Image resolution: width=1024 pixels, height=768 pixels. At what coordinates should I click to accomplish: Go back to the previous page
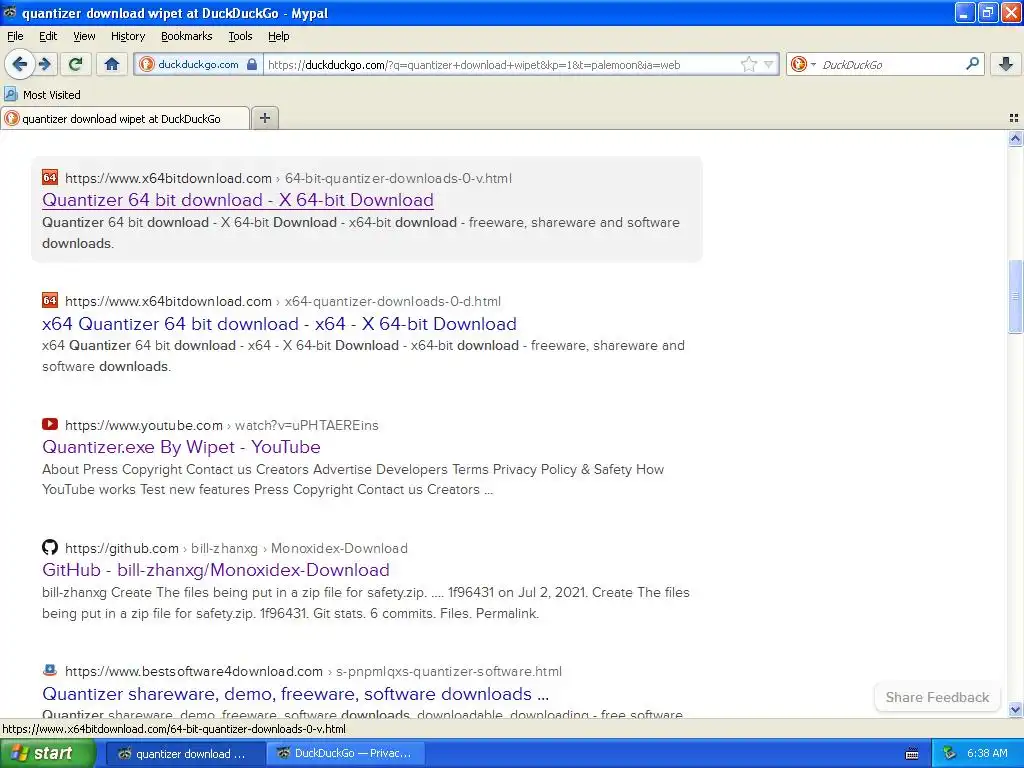20,64
